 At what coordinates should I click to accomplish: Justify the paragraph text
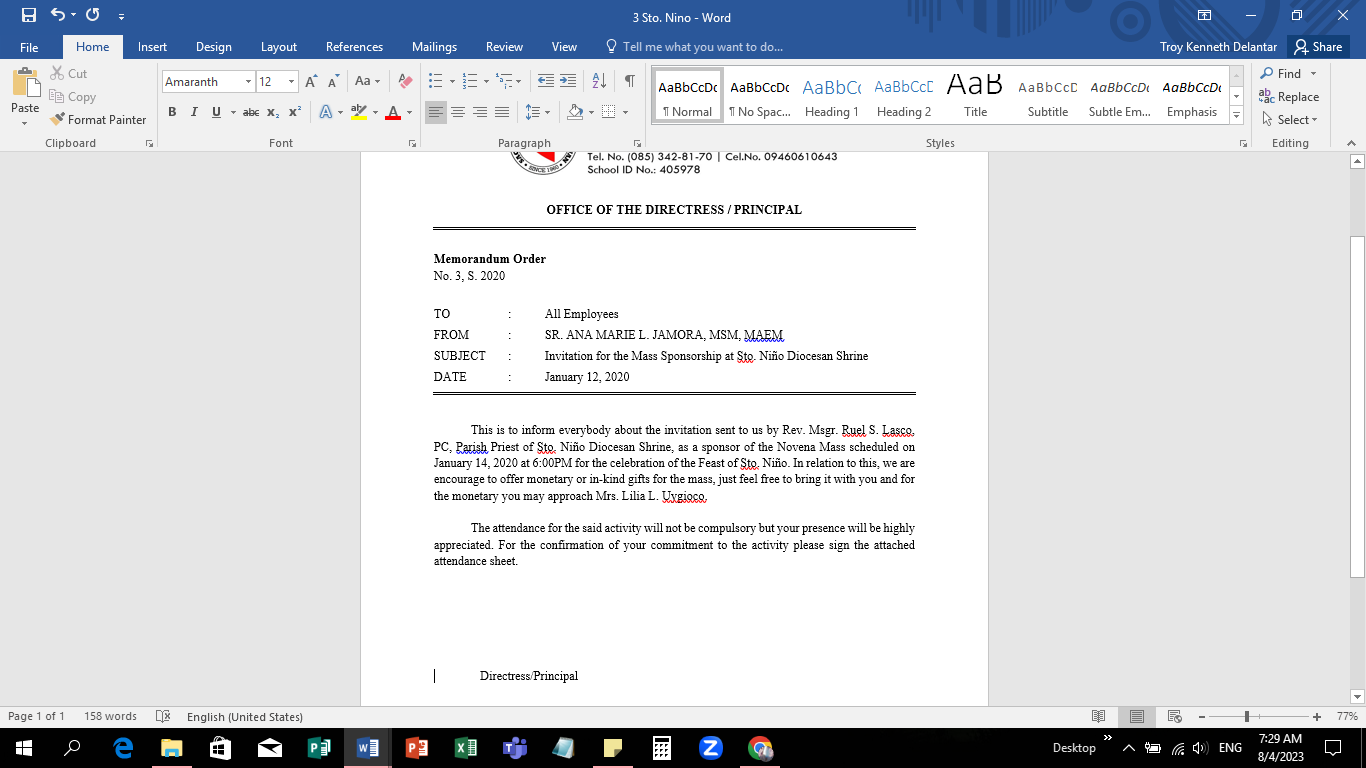[x=502, y=112]
